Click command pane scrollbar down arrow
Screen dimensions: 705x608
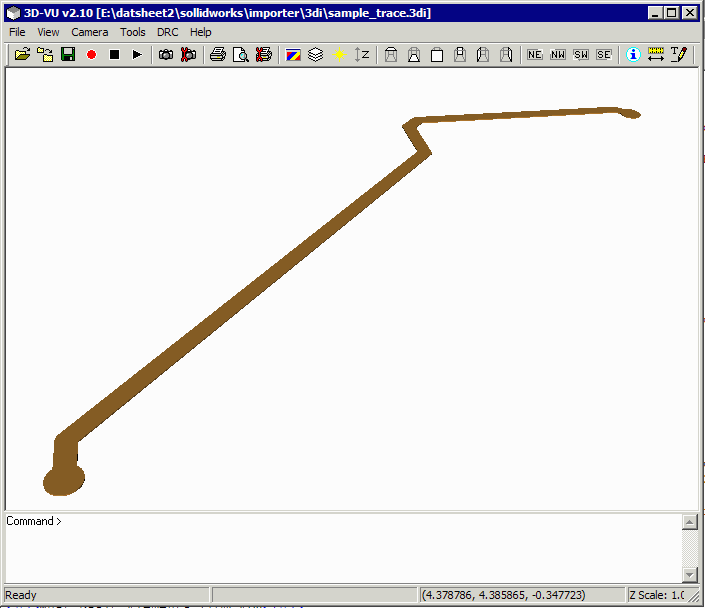pos(689,575)
